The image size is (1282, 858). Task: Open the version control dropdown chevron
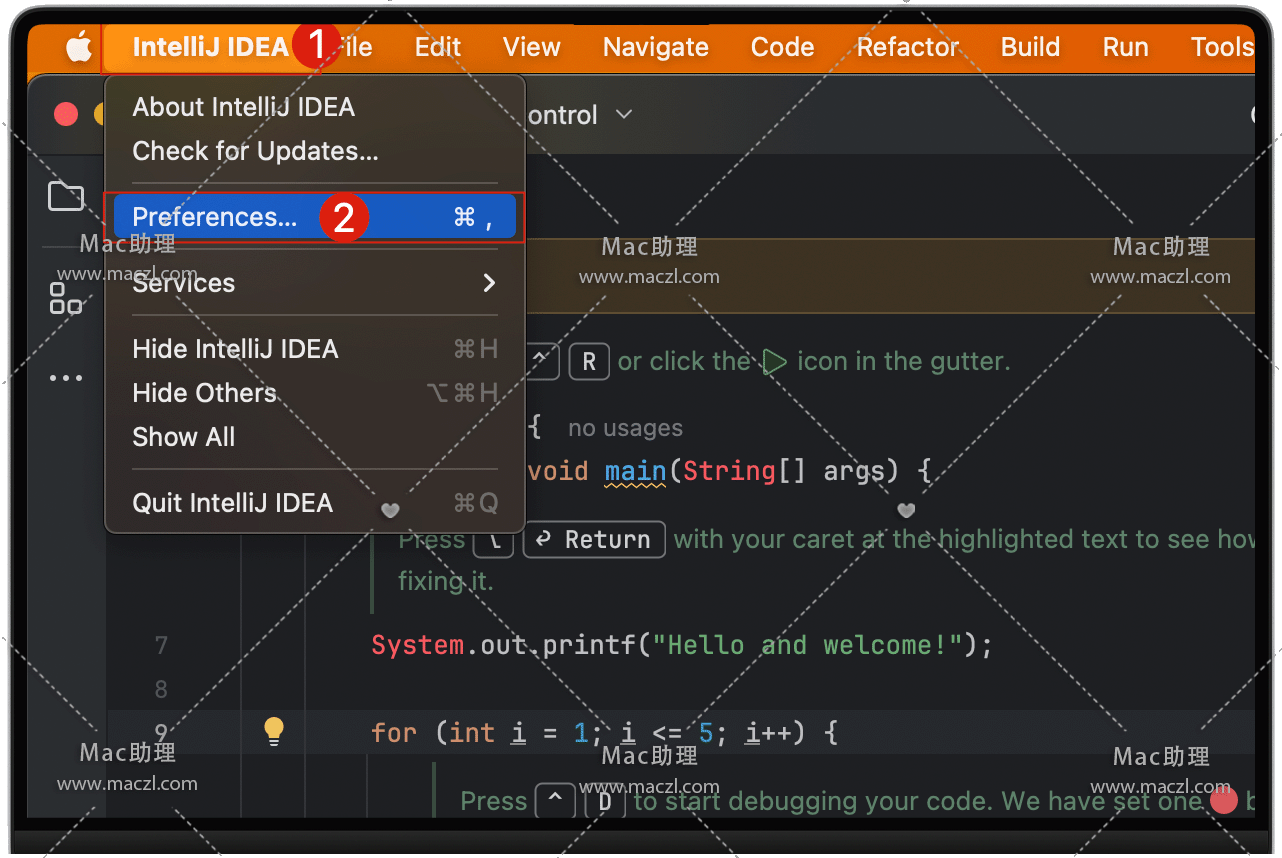624,115
